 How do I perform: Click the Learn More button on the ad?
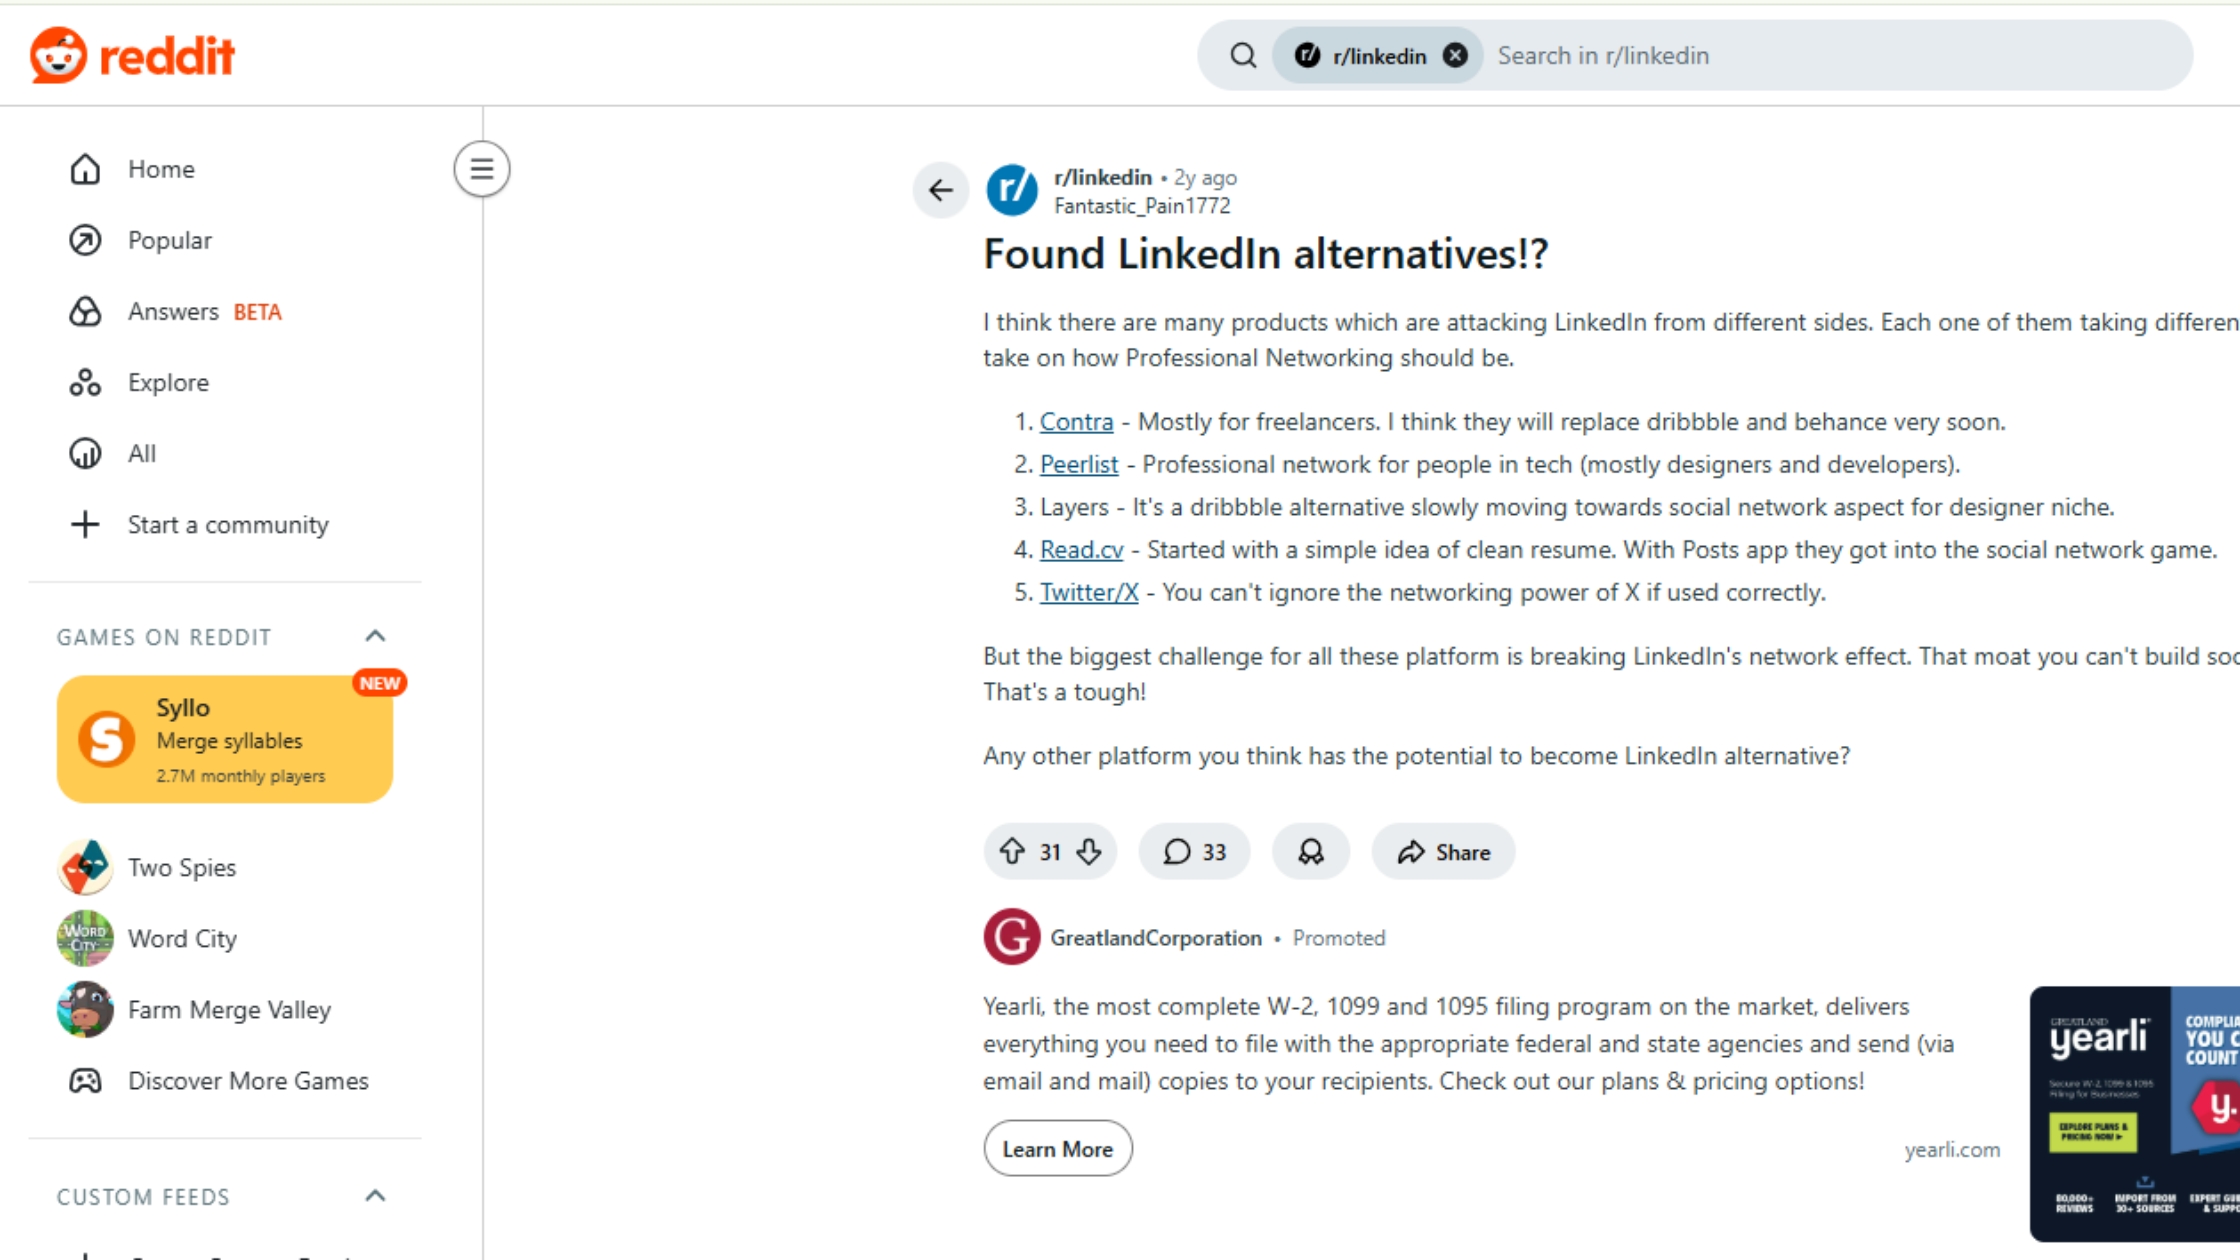click(x=1057, y=1148)
